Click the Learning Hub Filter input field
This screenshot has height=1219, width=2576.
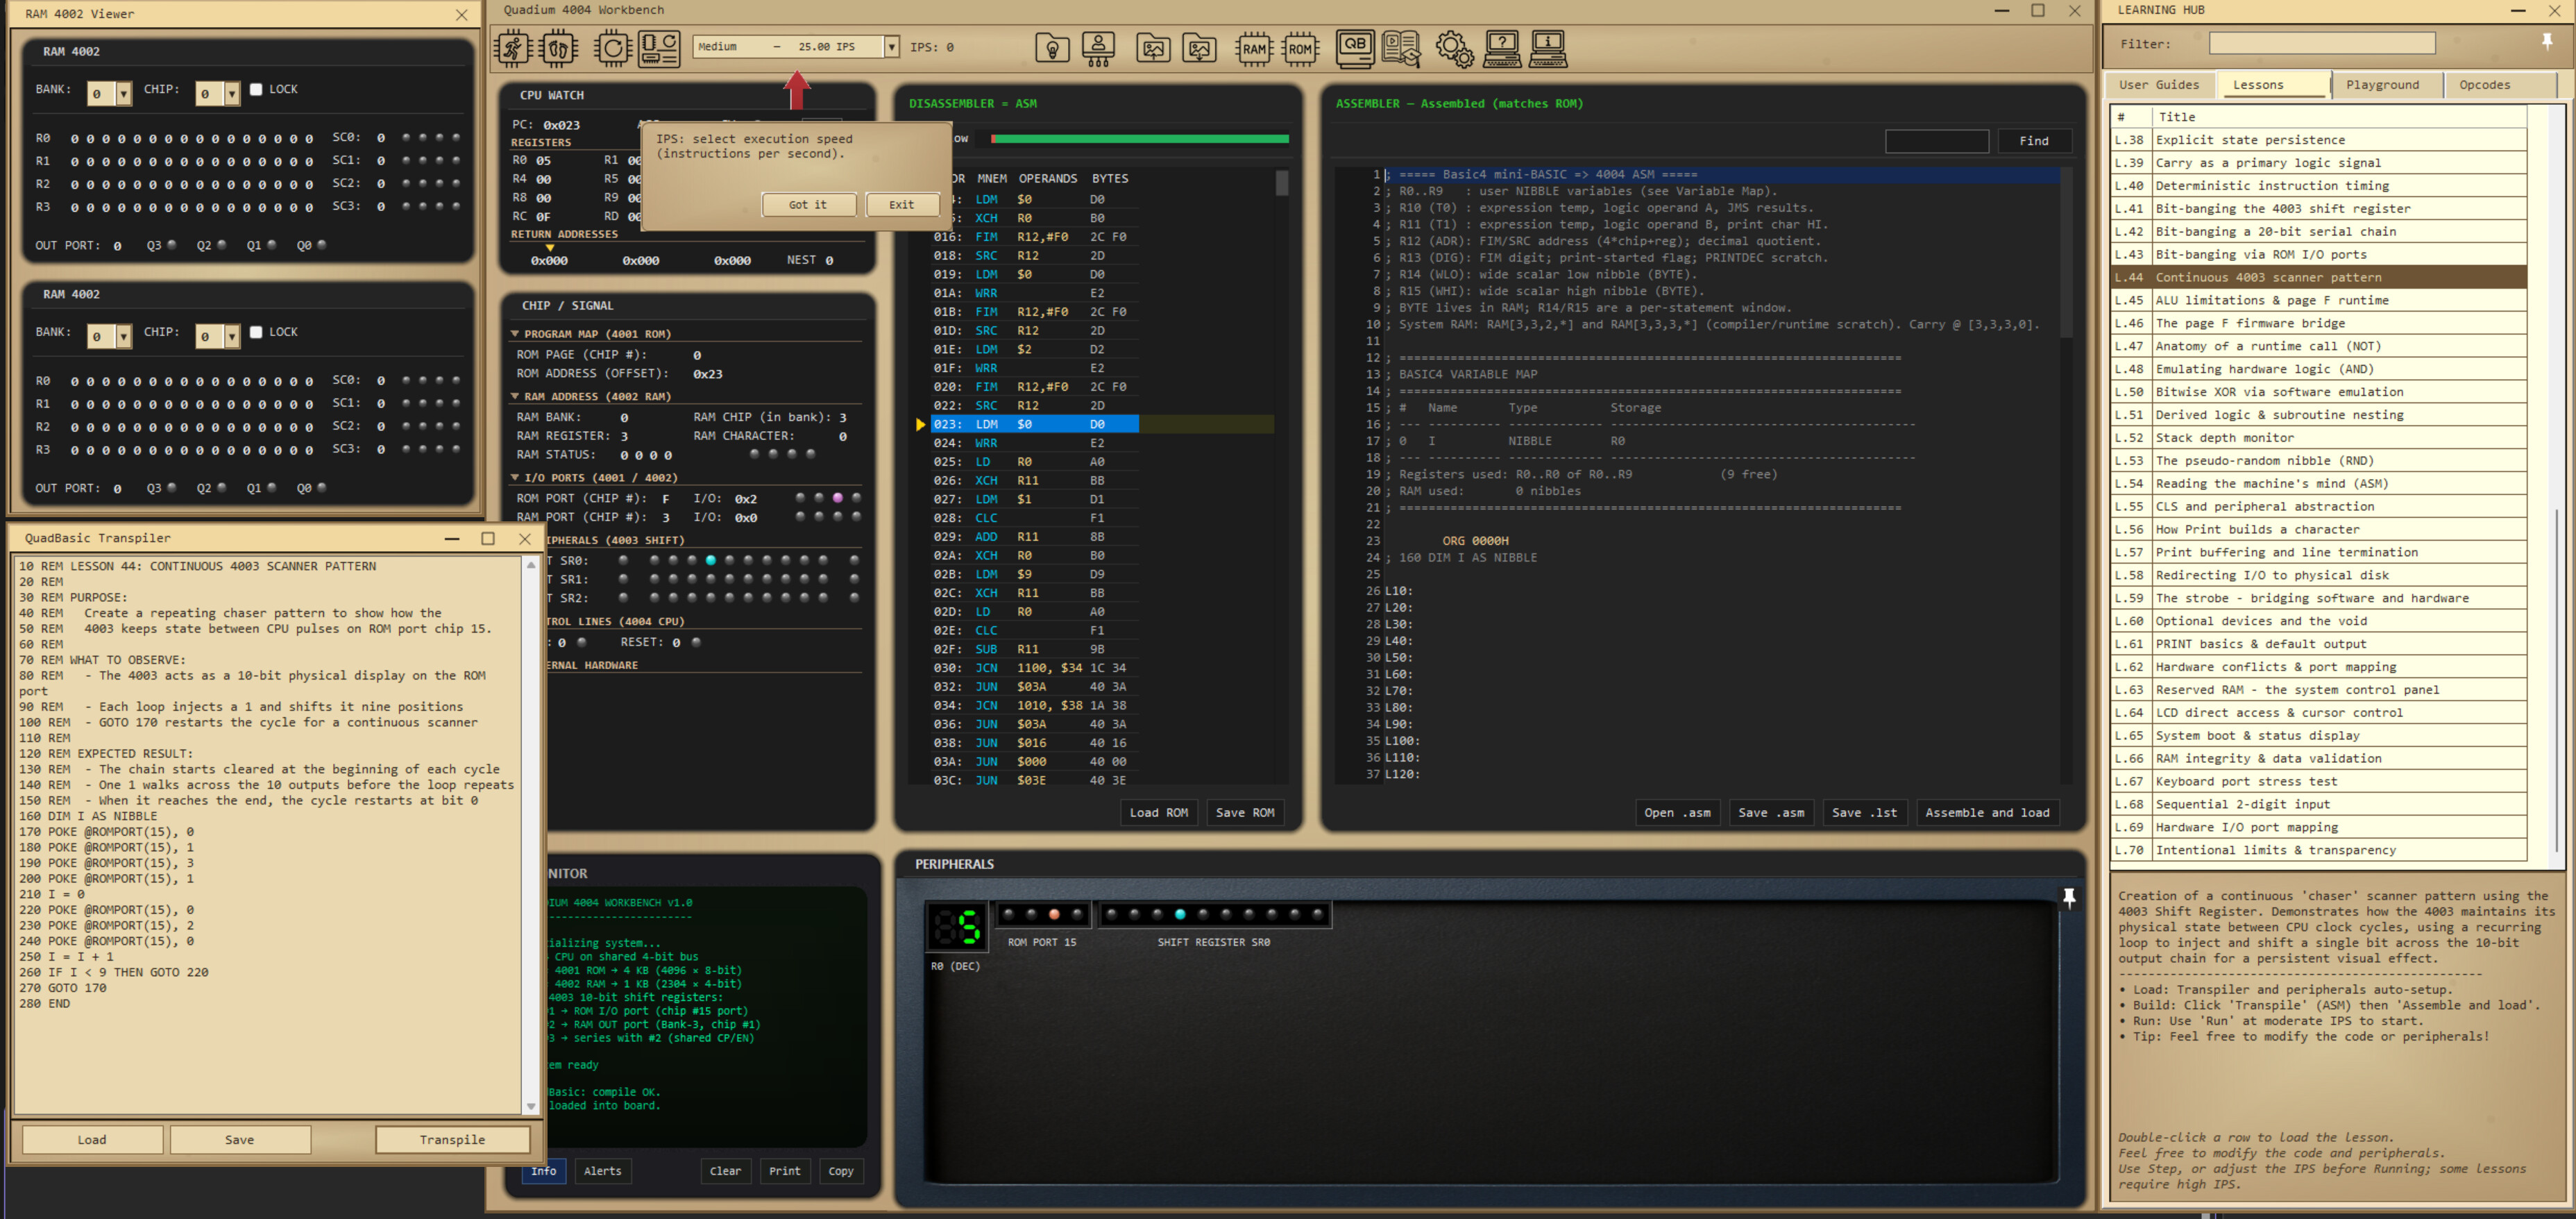tap(2321, 43)
